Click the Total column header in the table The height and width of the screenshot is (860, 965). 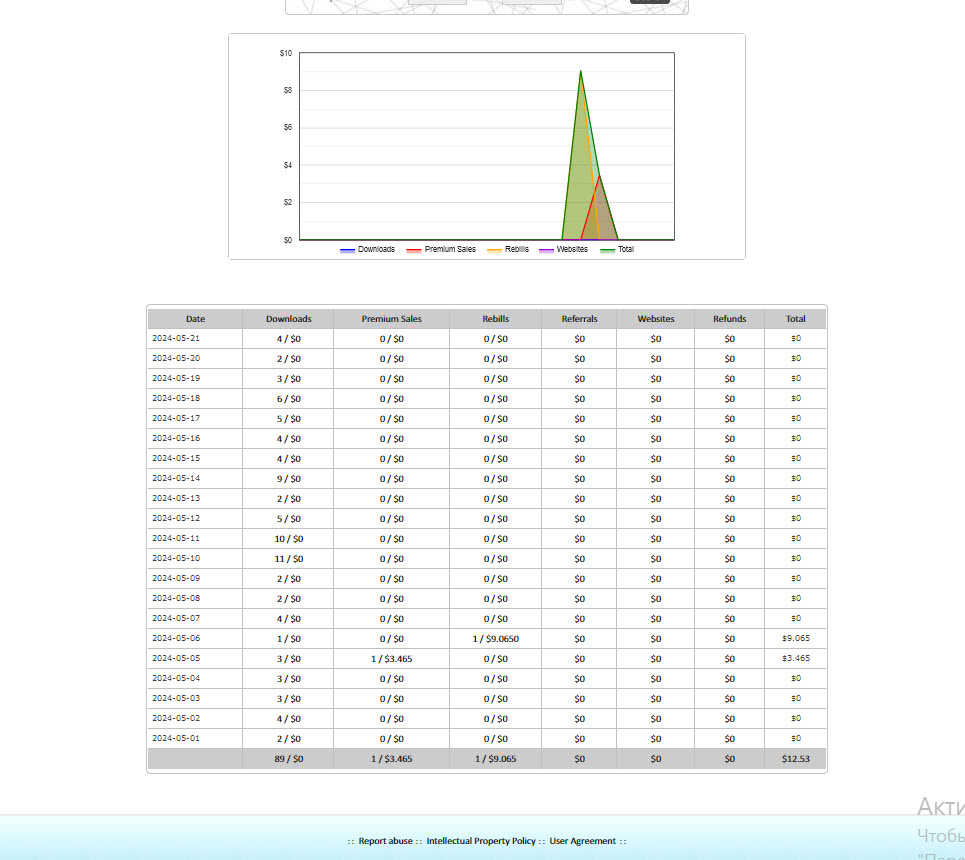pyautogui.click(x=795, y=319)
